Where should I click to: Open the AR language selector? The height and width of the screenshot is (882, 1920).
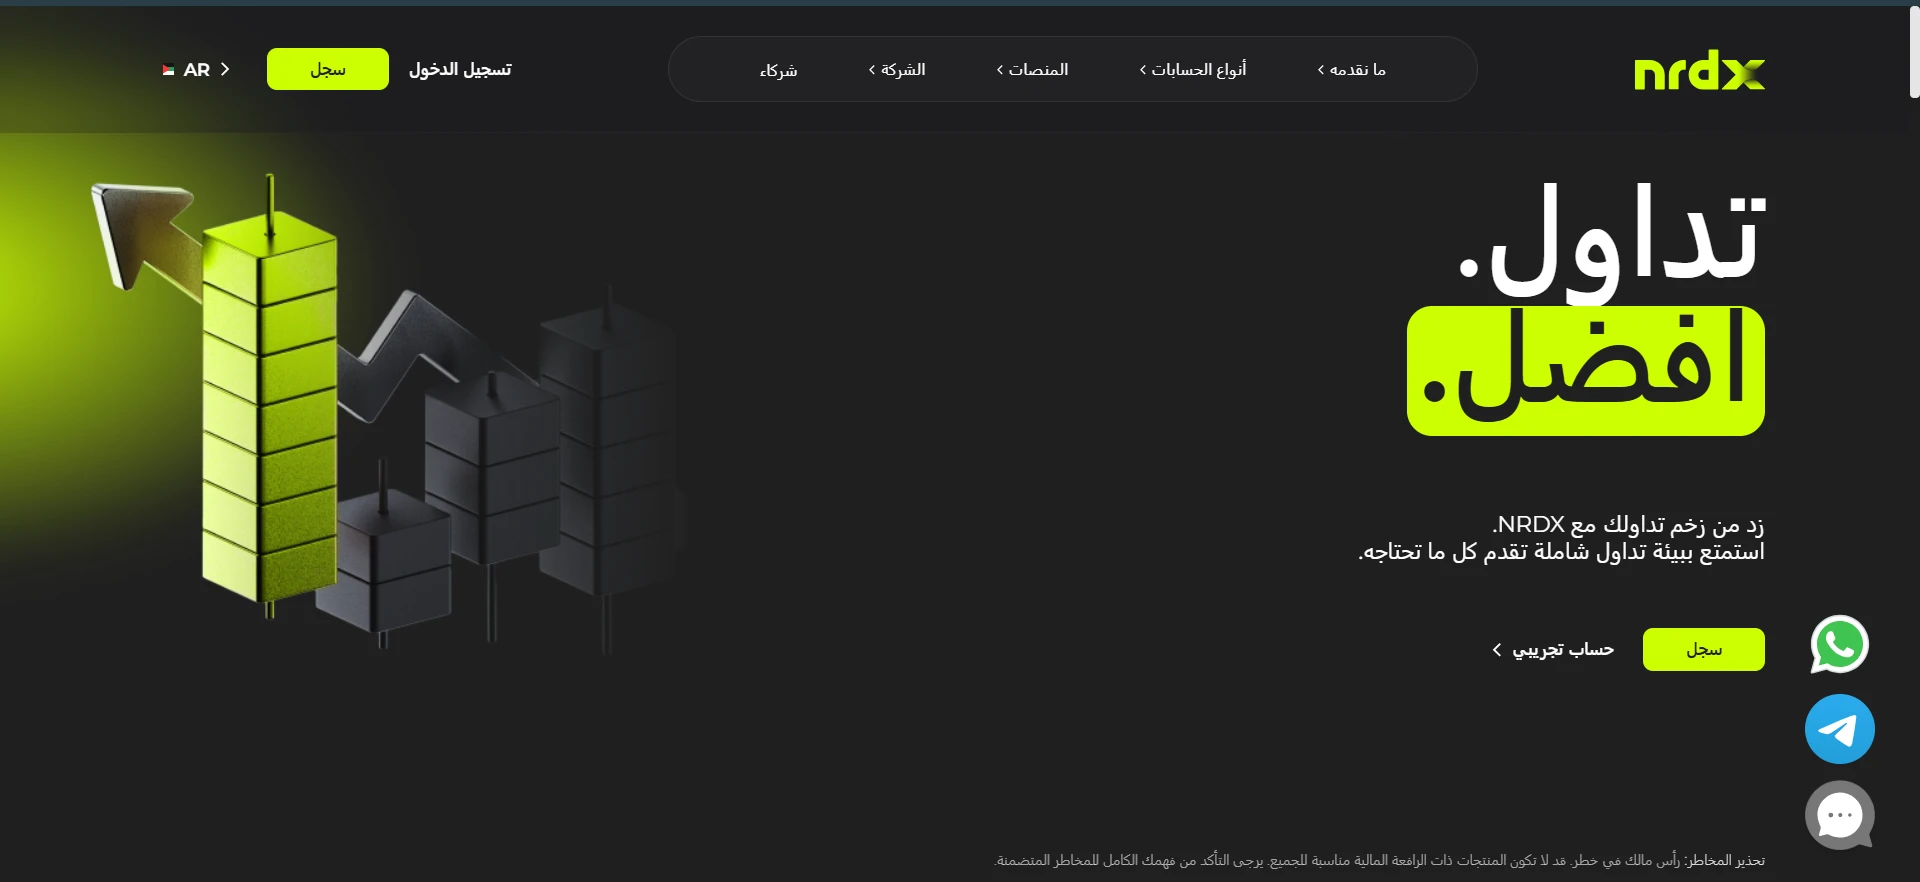click(196, 69)
